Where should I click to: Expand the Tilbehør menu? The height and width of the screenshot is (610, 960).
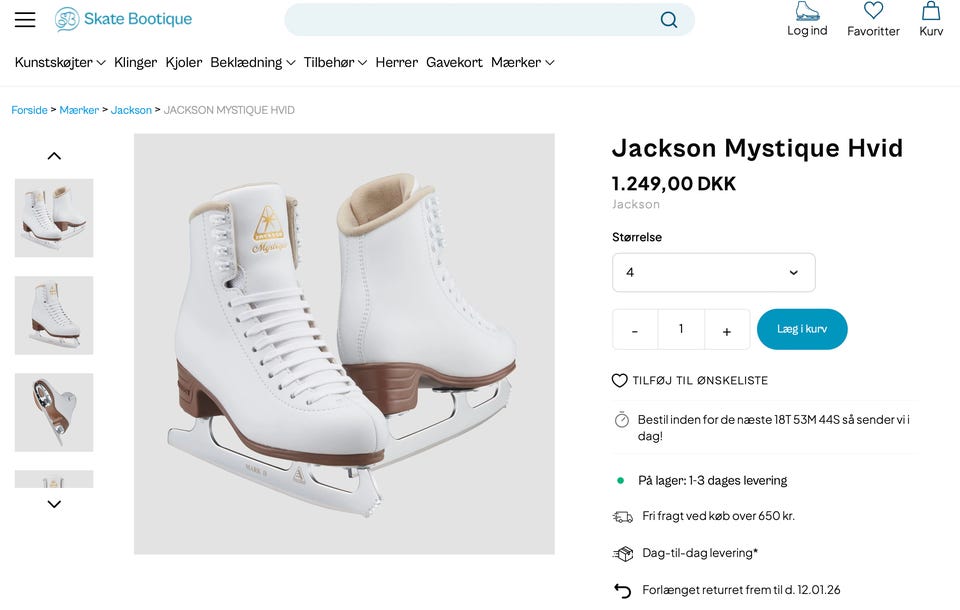tap(335, 62)
